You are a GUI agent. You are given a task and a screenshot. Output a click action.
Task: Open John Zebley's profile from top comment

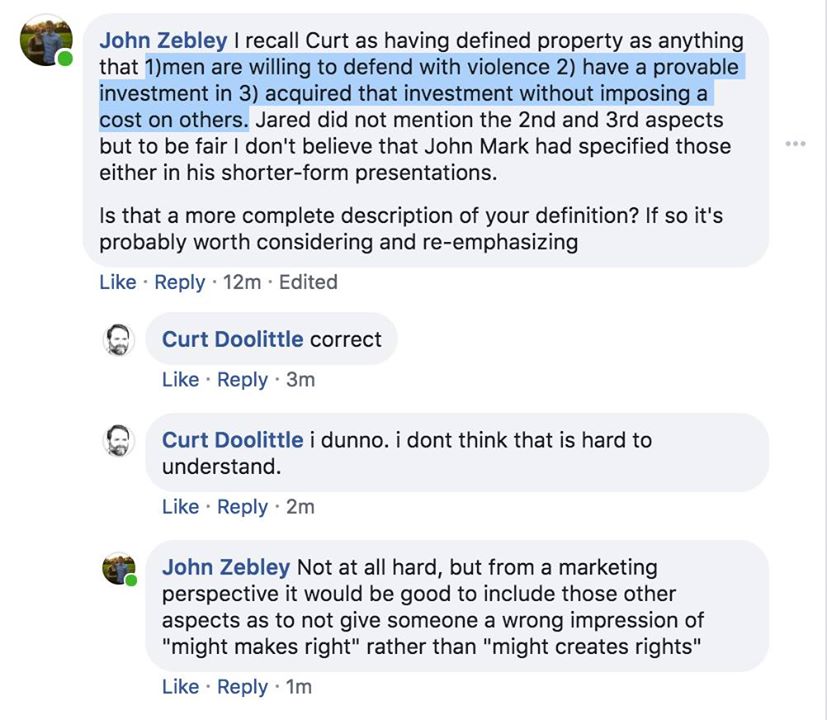coord(164,41)
